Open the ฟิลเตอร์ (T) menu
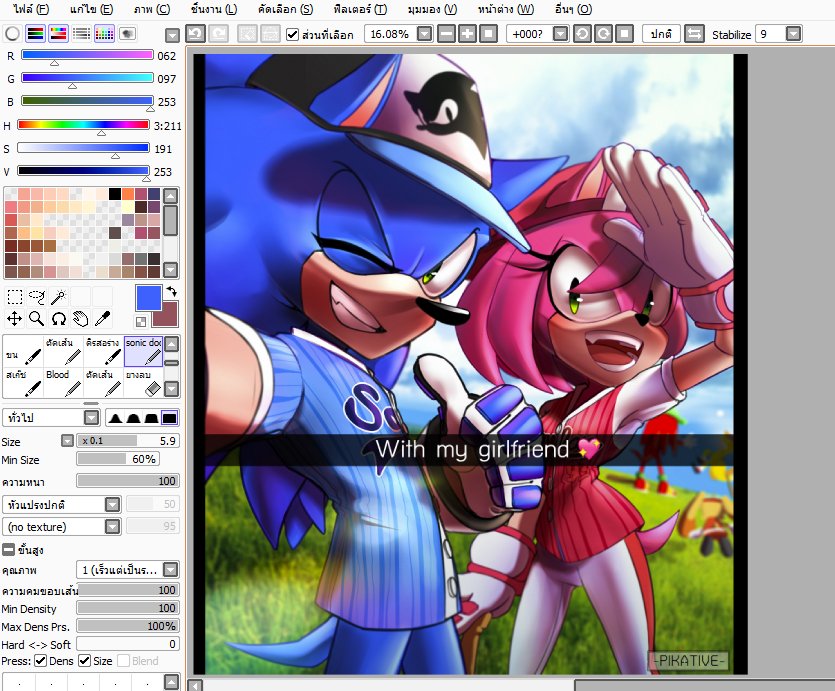Screen dimensions: 835x691 pos(360,9)
